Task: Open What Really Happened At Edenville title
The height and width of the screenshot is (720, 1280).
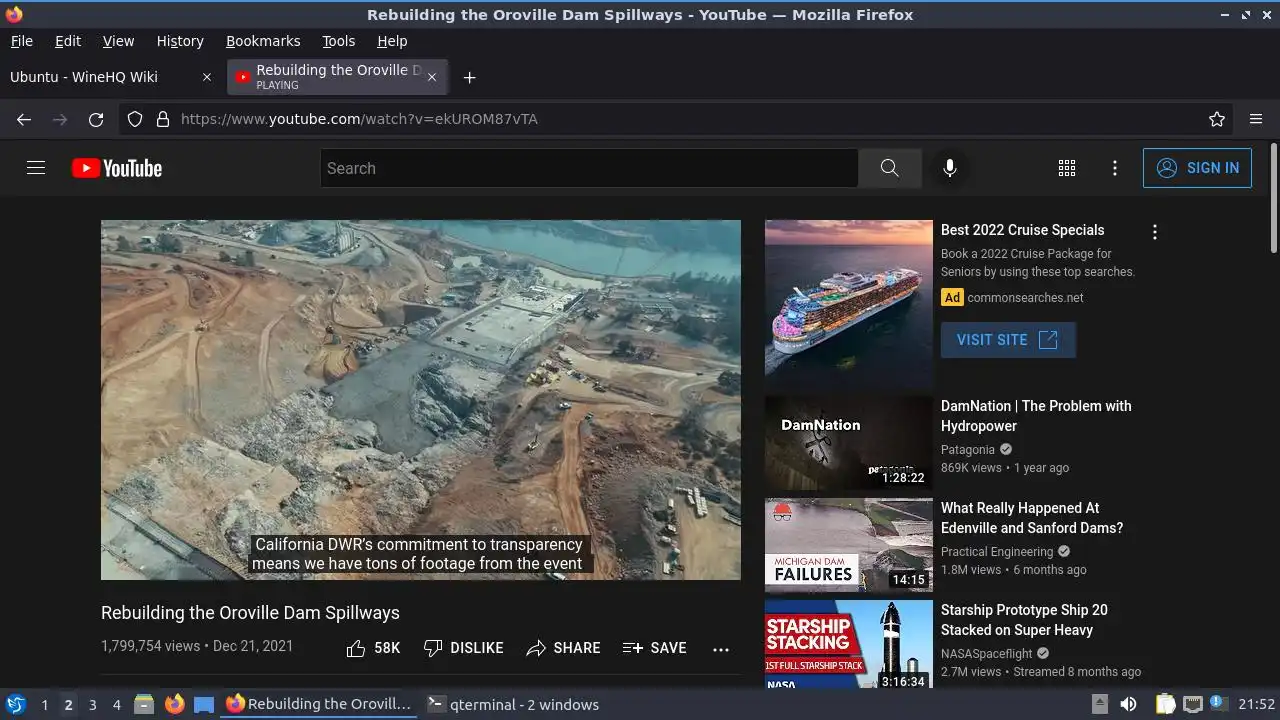Action: (1032, 518)
